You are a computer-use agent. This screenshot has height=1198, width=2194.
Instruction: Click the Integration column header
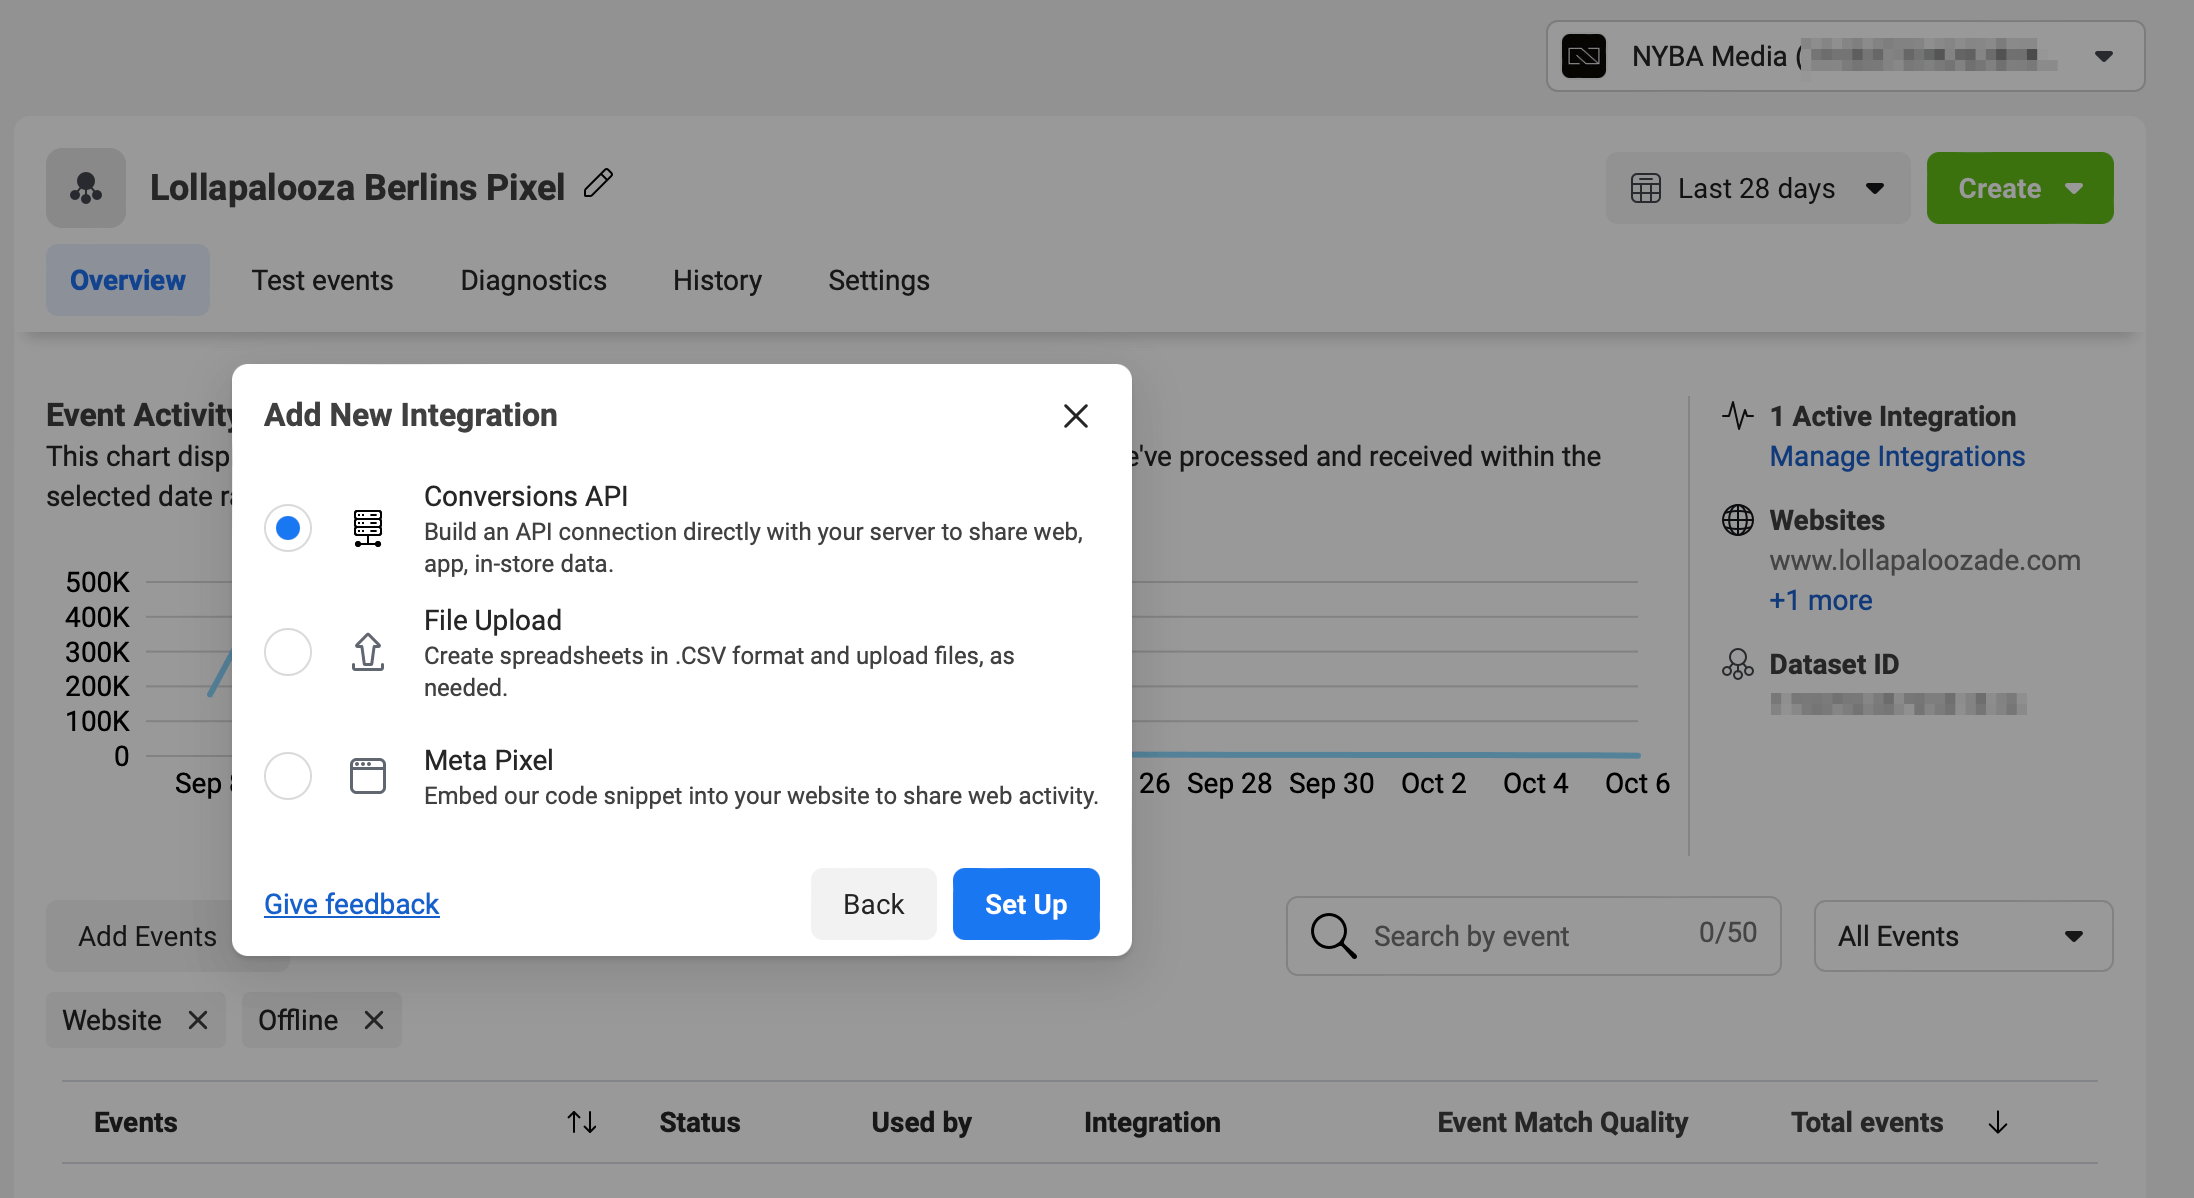[1152, 1122]
